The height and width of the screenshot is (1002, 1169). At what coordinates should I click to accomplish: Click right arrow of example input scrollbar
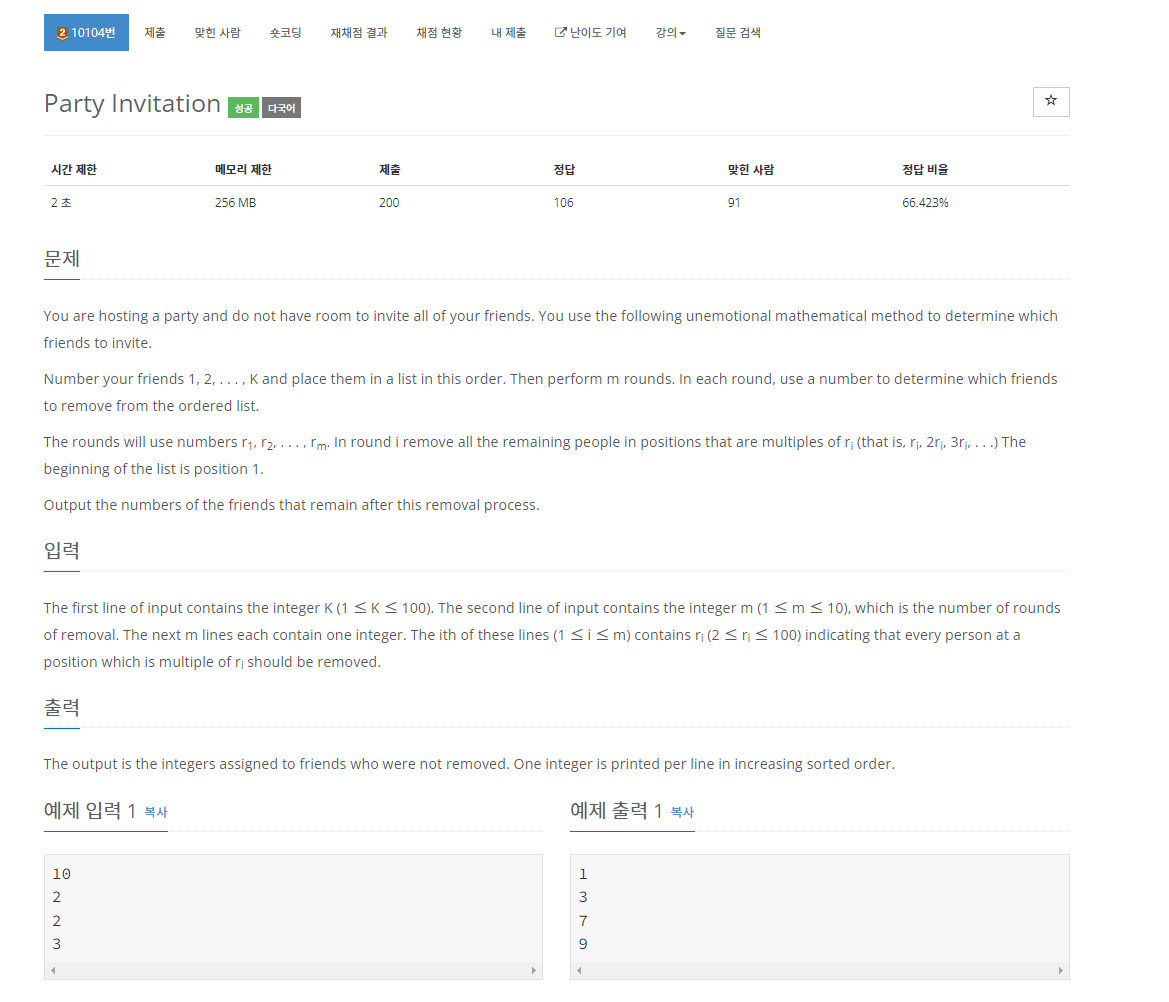point(534,971)
